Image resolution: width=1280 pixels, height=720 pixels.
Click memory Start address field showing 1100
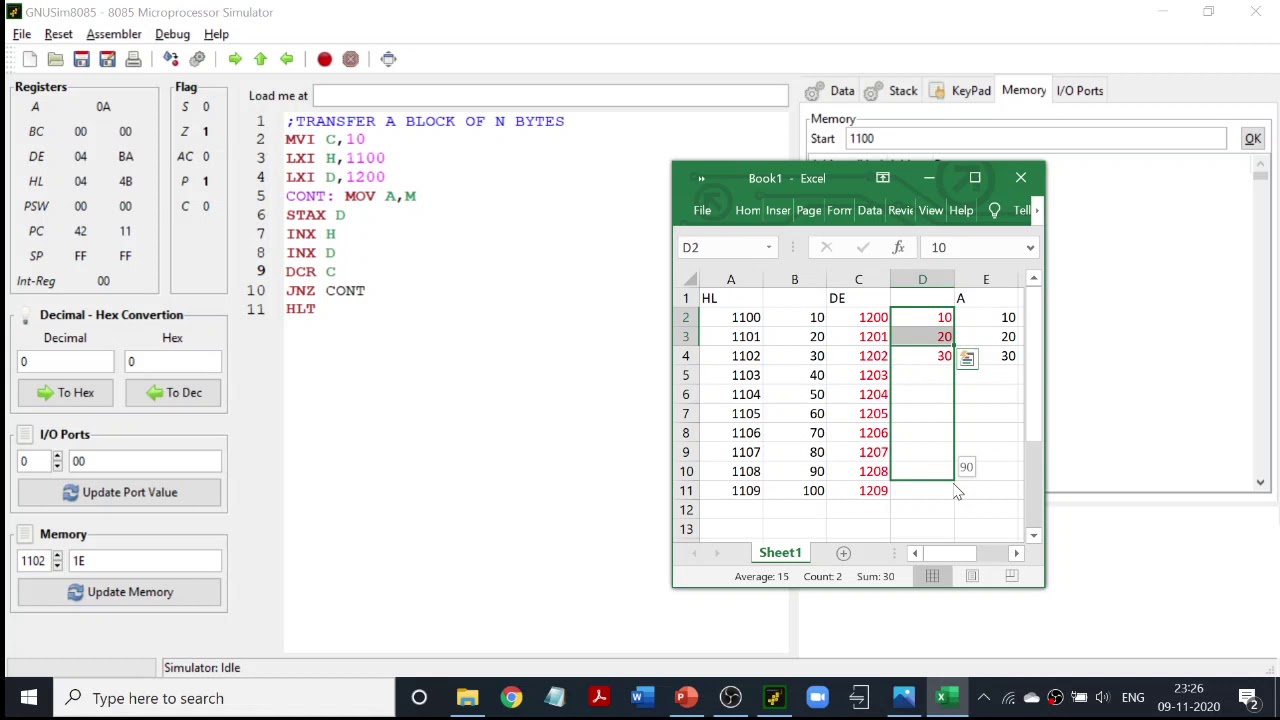(1034, 139)
